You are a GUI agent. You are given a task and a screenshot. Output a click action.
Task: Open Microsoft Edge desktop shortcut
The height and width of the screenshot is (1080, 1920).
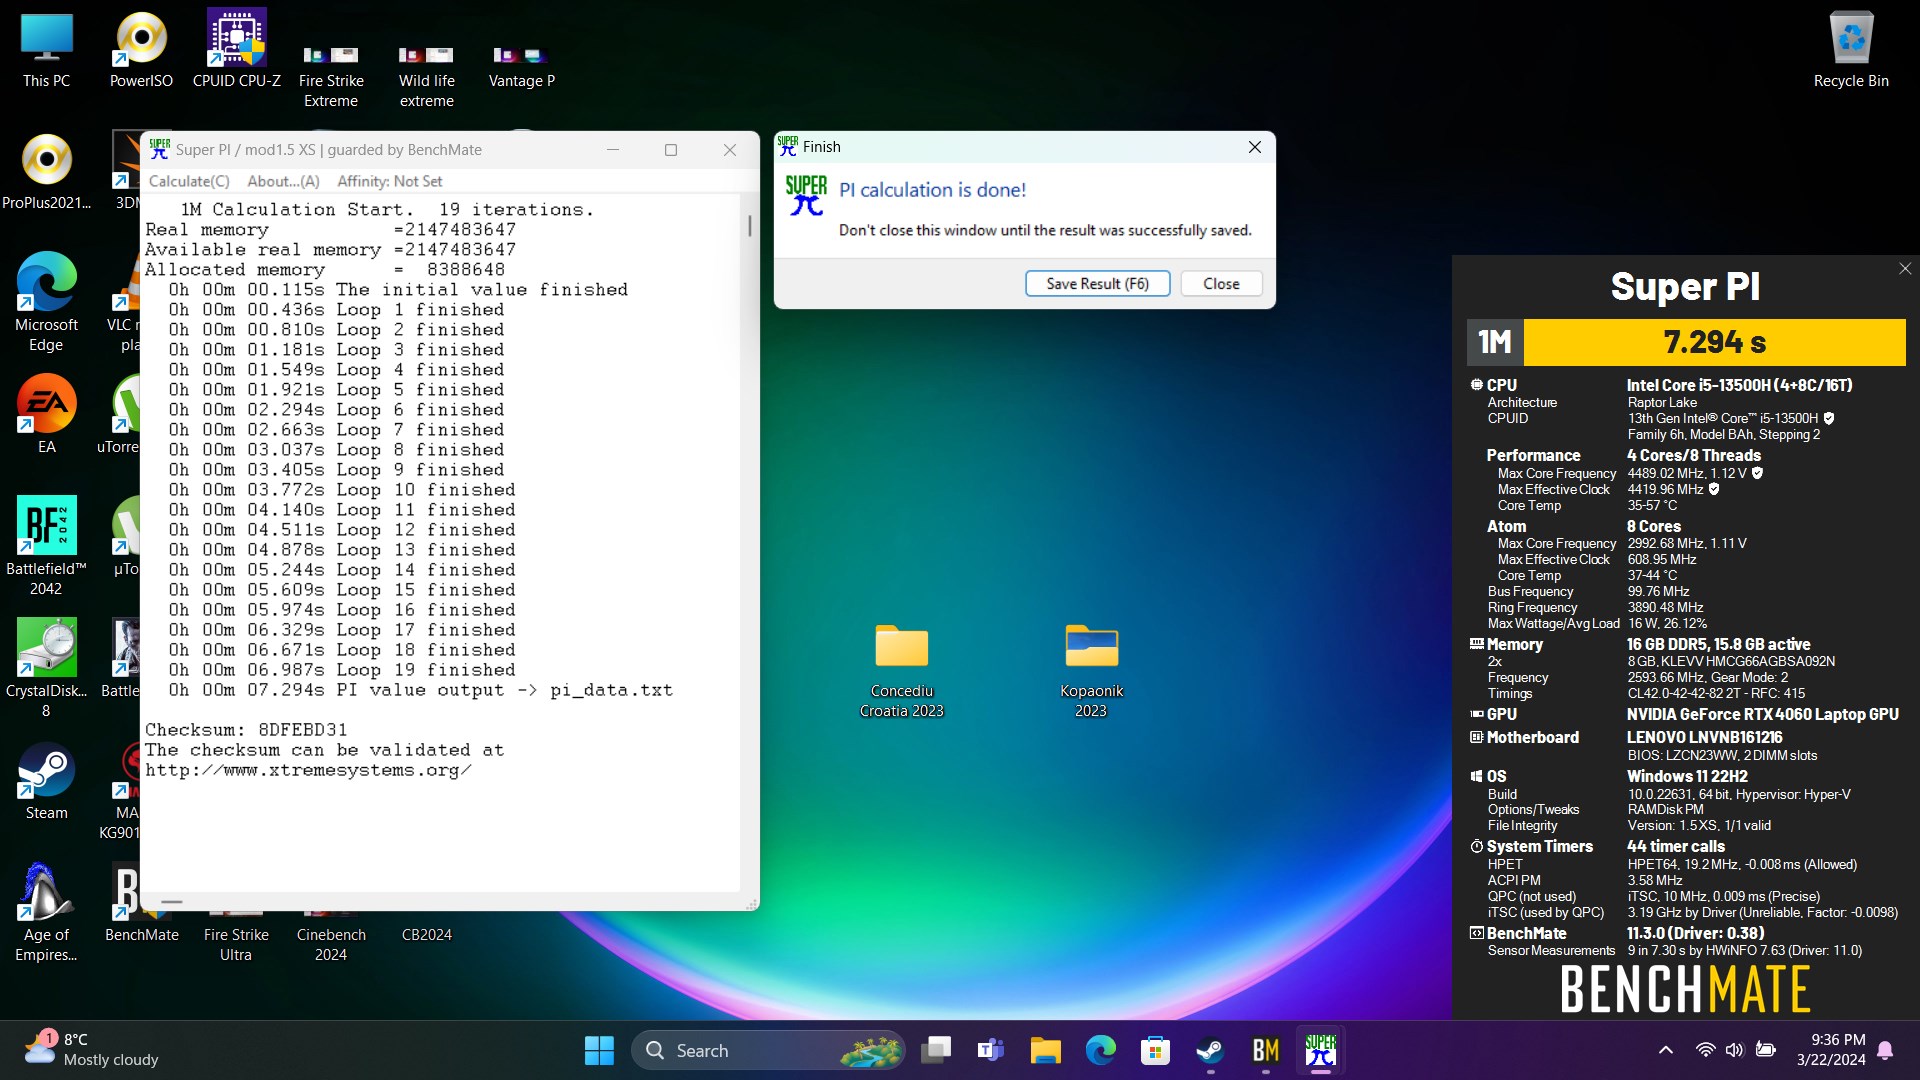coord(46,302)
